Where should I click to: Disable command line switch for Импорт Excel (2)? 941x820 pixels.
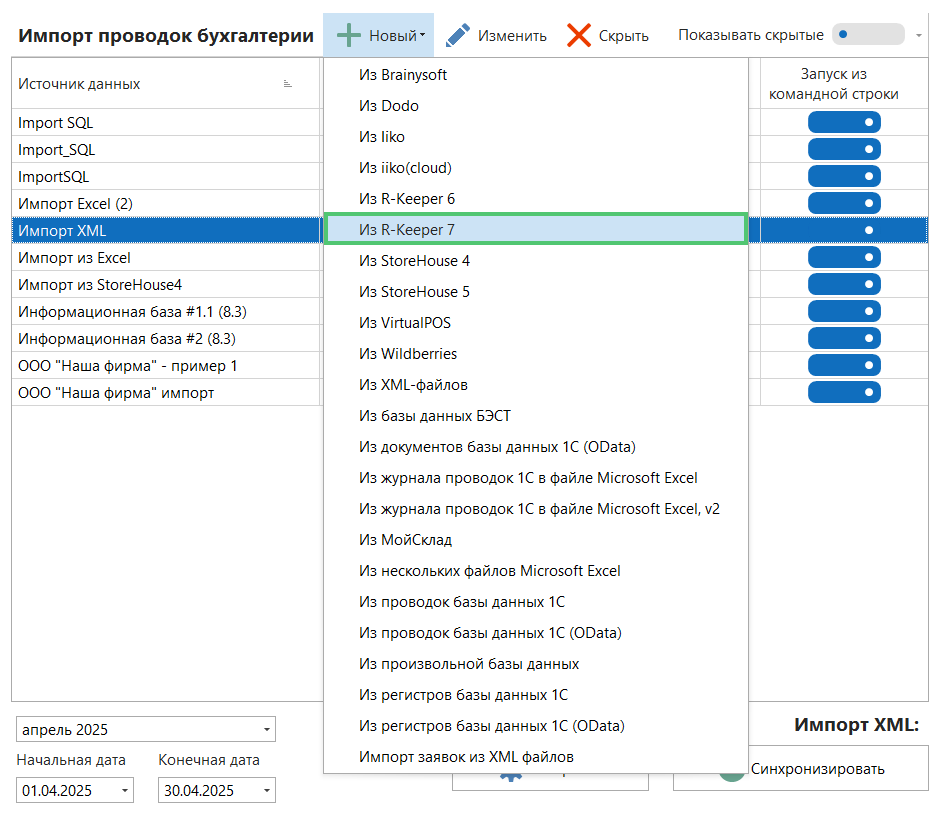click(x=844, y=204)
